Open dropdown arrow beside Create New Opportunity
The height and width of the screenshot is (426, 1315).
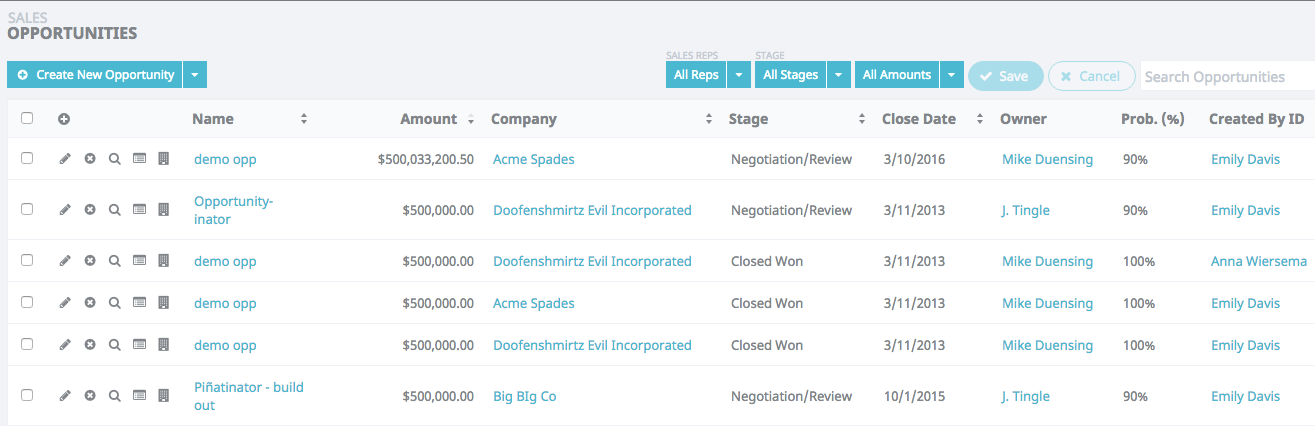coord(195,75)
